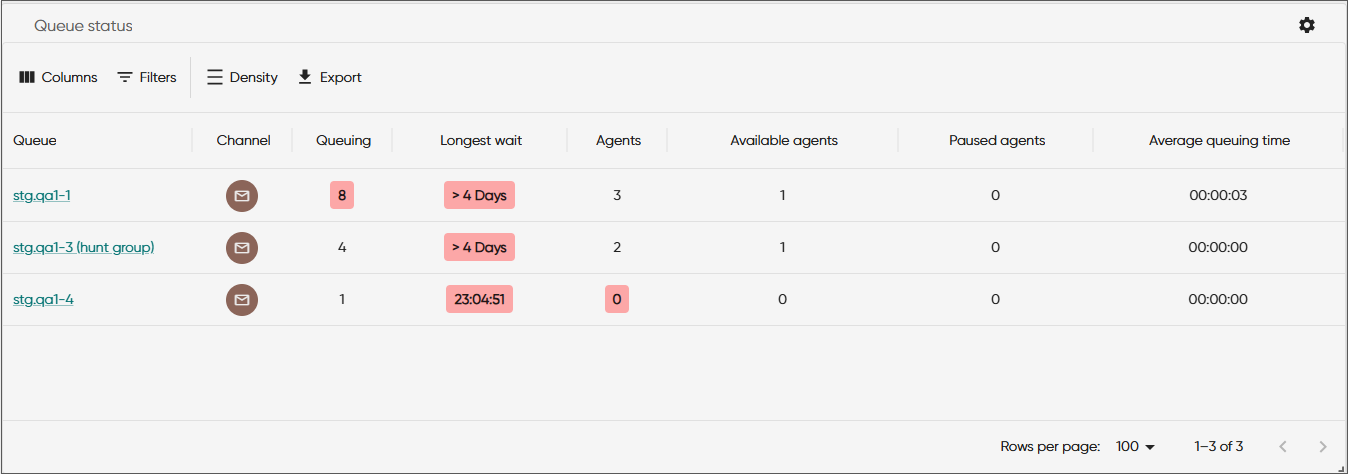Click the email channel icon for stg.qa1-3
The height and width of the screenshot is (474, 1348).
pyautogui.click(x=242, y=248)
